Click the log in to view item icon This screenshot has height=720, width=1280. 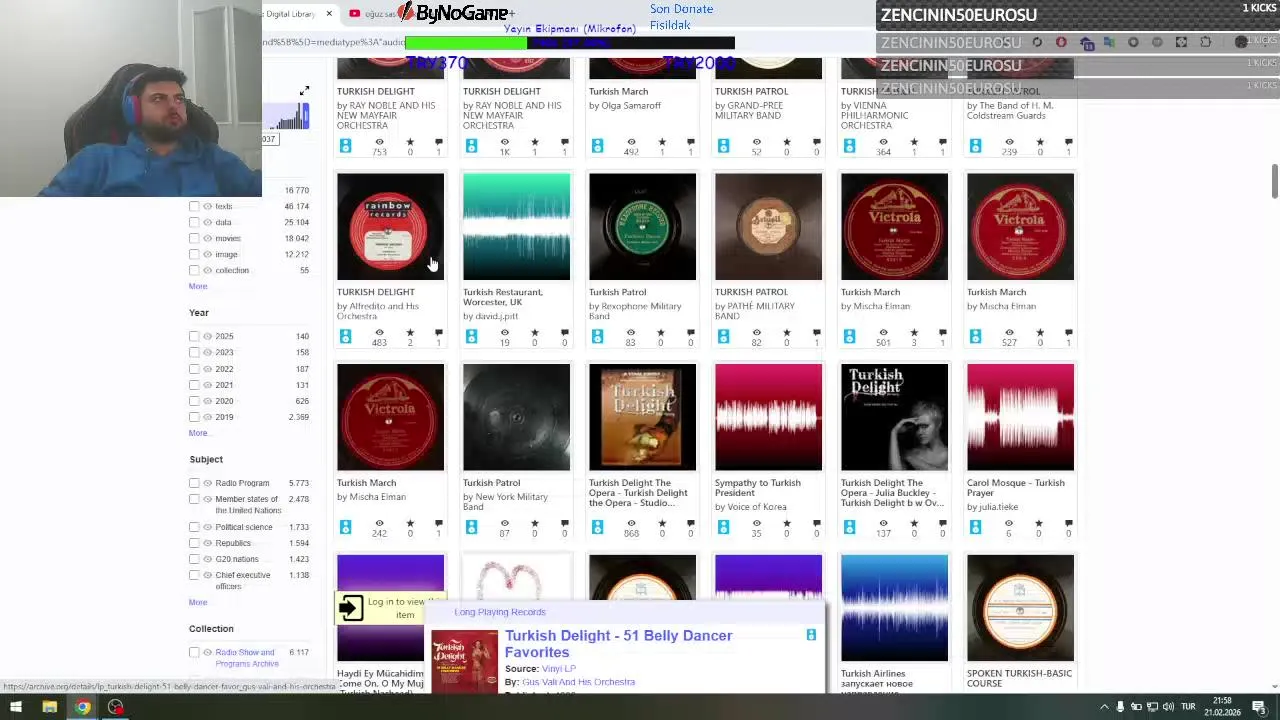[x=350, y=607]
